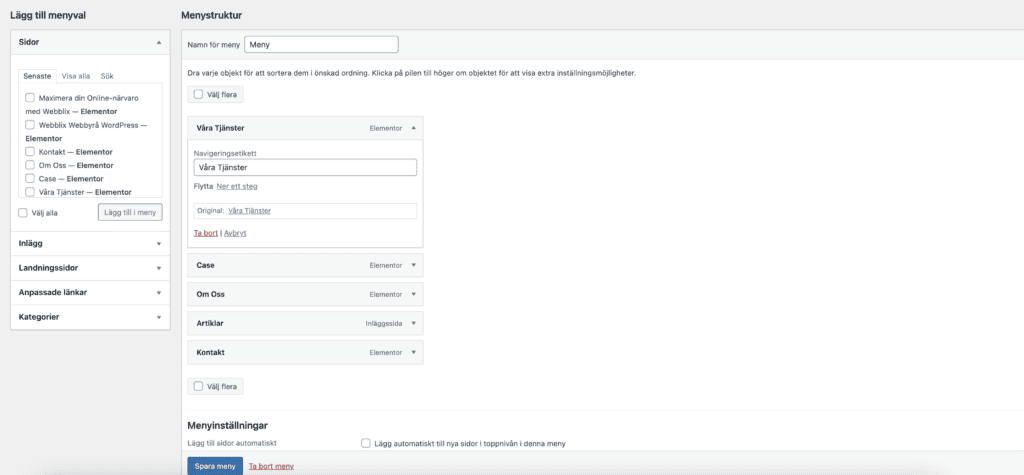Screen dimensions: 1024x475
Task: Tick the Om Oss page checkbox
Action: coord(29,165)
